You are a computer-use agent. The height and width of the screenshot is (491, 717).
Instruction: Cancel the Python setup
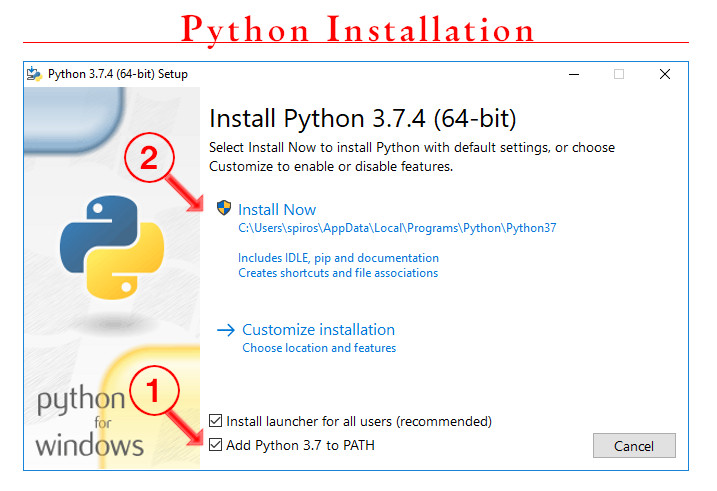(x=634, y=446)
